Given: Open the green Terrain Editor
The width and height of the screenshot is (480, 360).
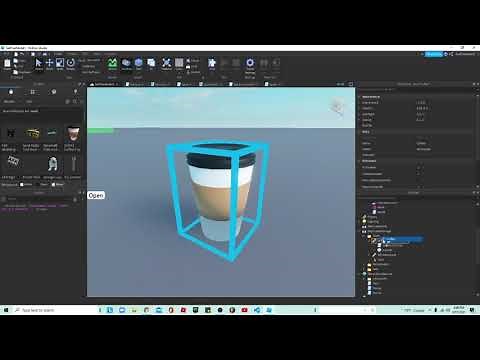Looking at the screenshot, I should click(113, 64).
